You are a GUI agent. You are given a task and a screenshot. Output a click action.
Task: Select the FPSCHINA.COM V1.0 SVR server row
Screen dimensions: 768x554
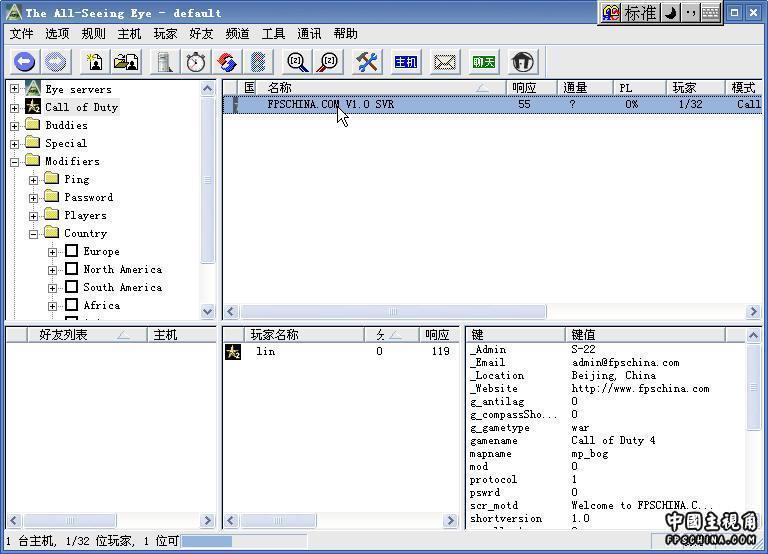(493, 104)
